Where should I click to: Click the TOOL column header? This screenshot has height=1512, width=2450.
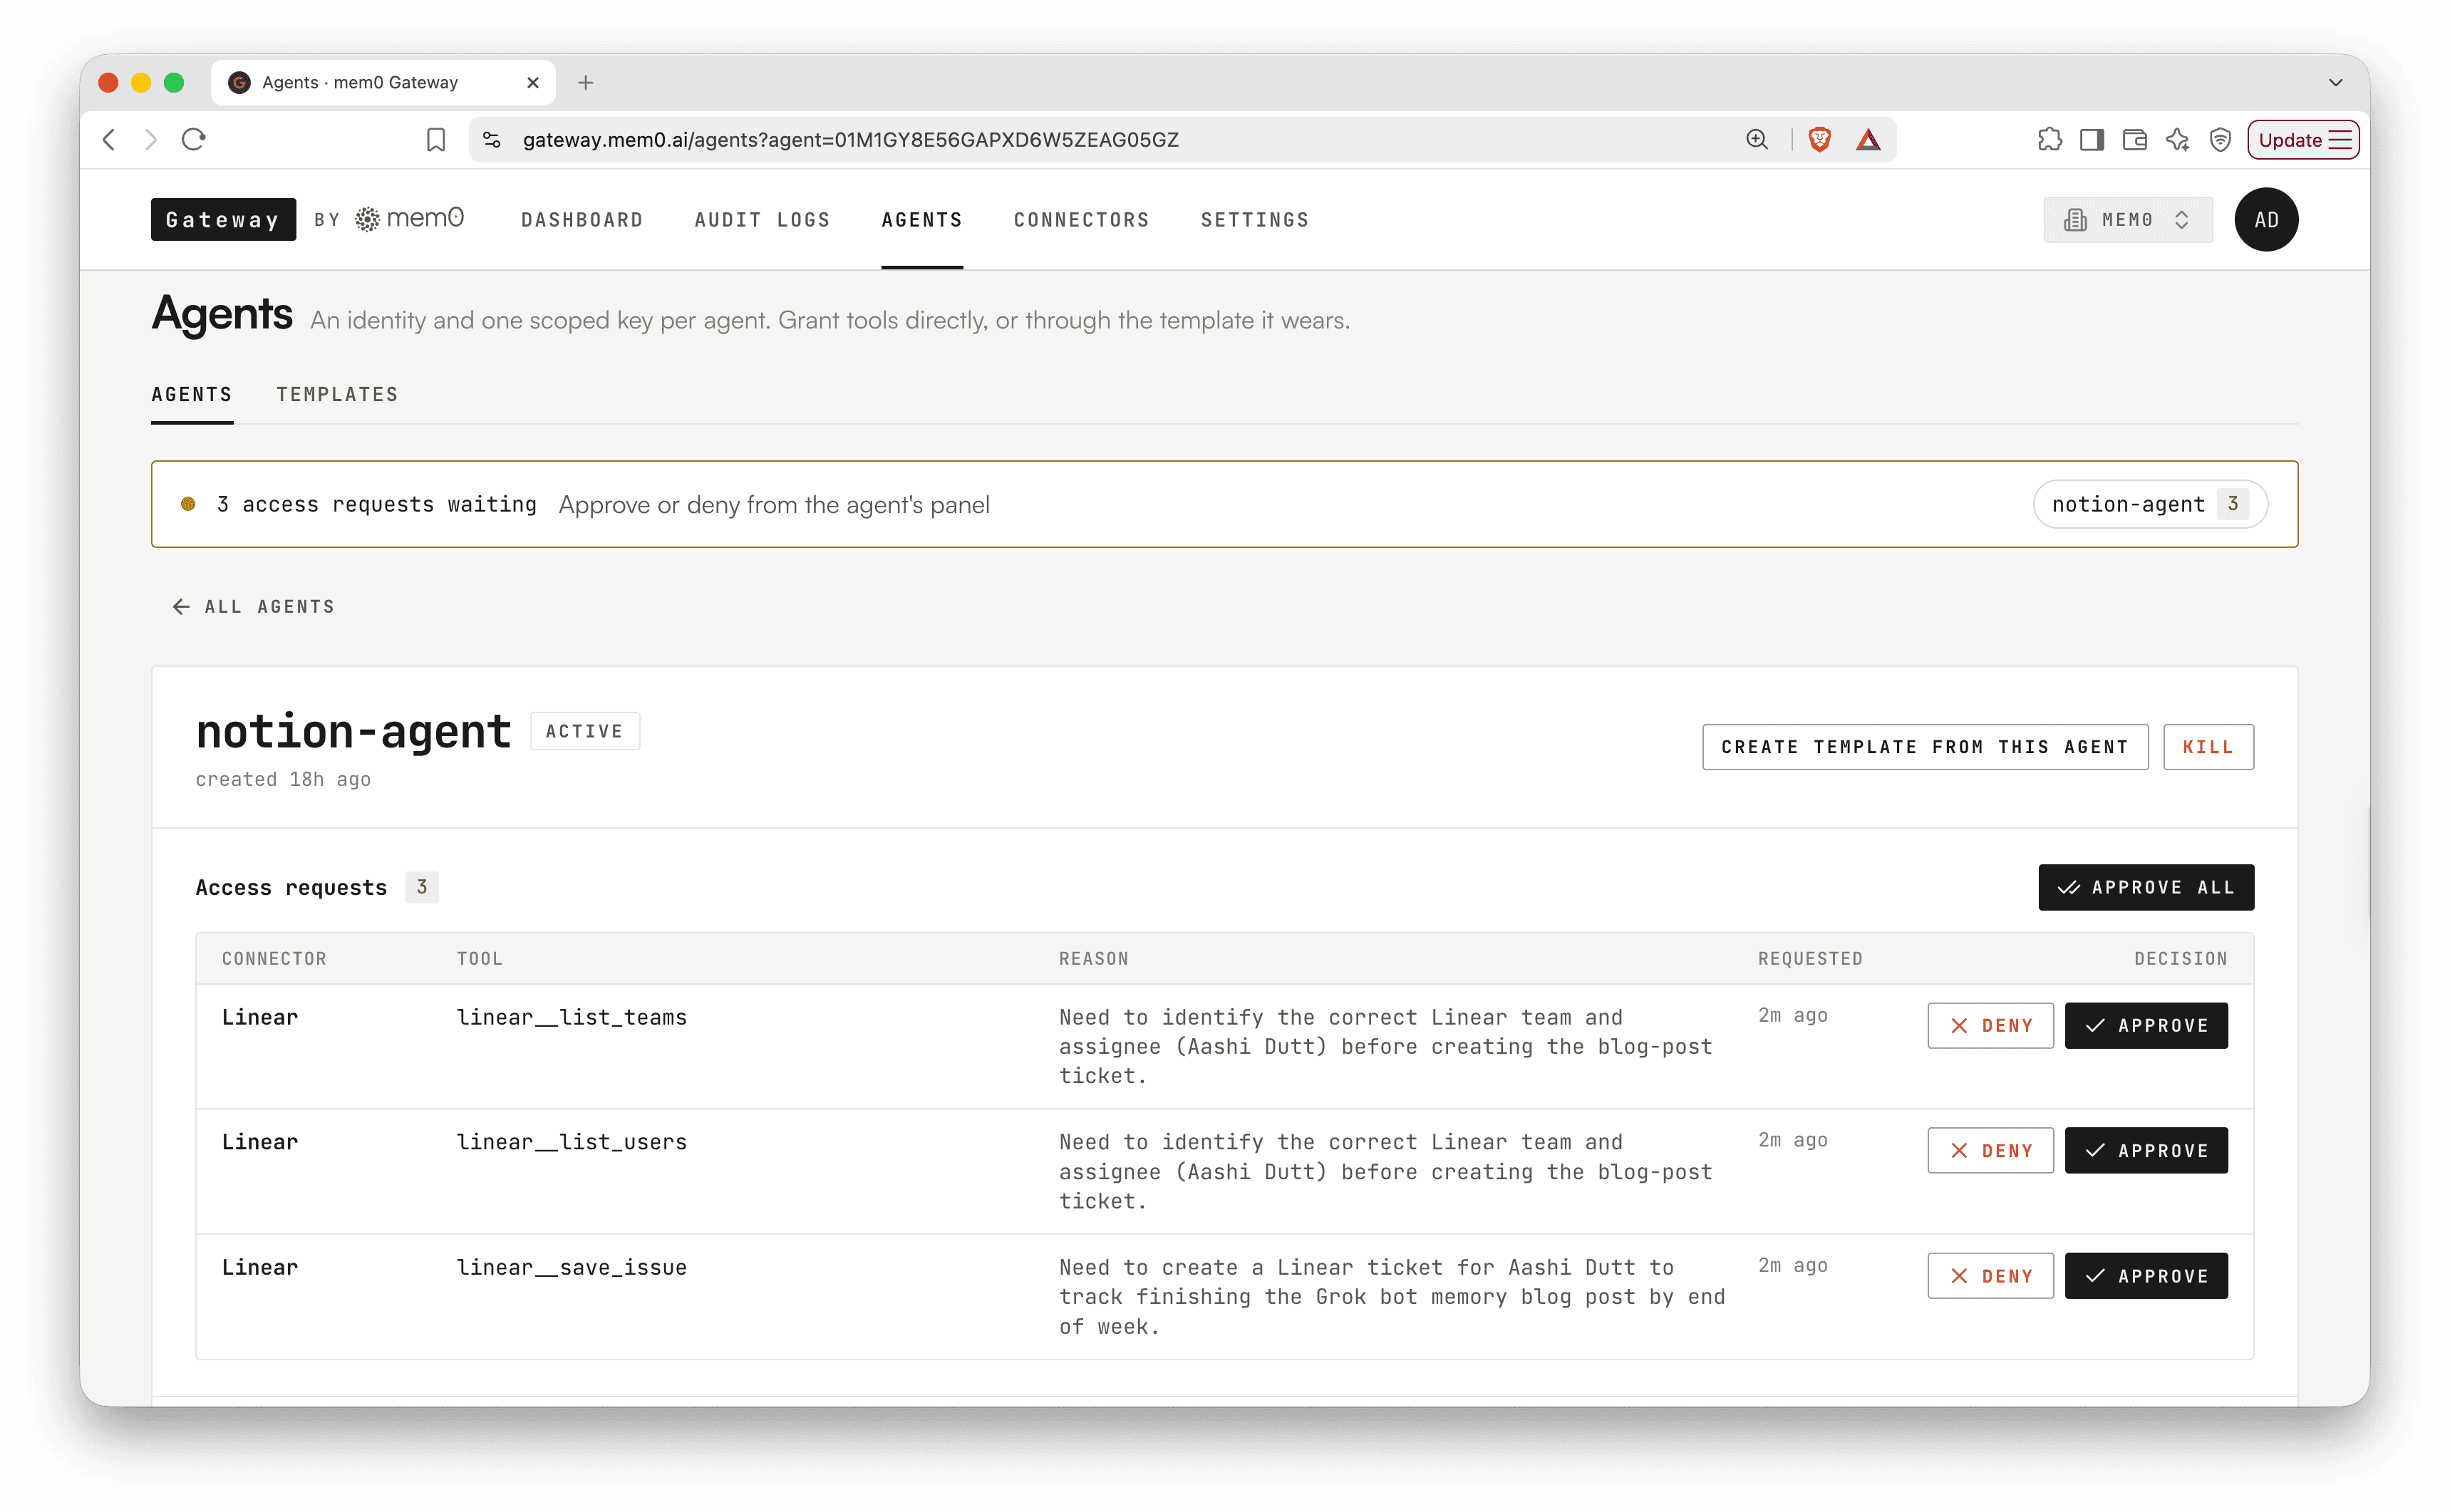pos(480,959)
